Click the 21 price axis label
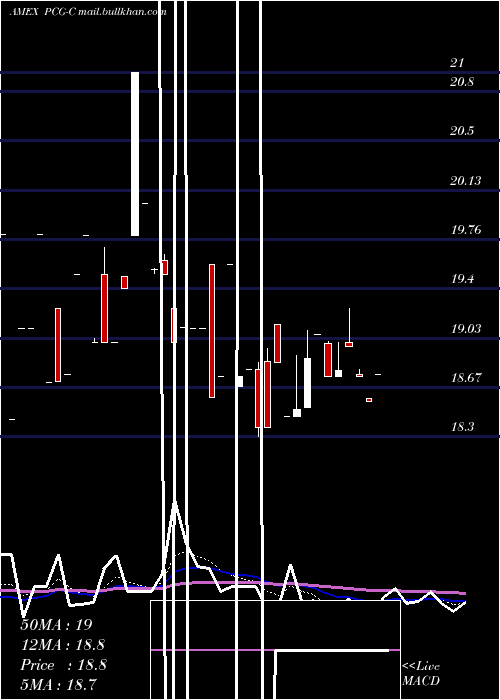The width and height of the screenshot is (500, 700). tap(457, 63)
